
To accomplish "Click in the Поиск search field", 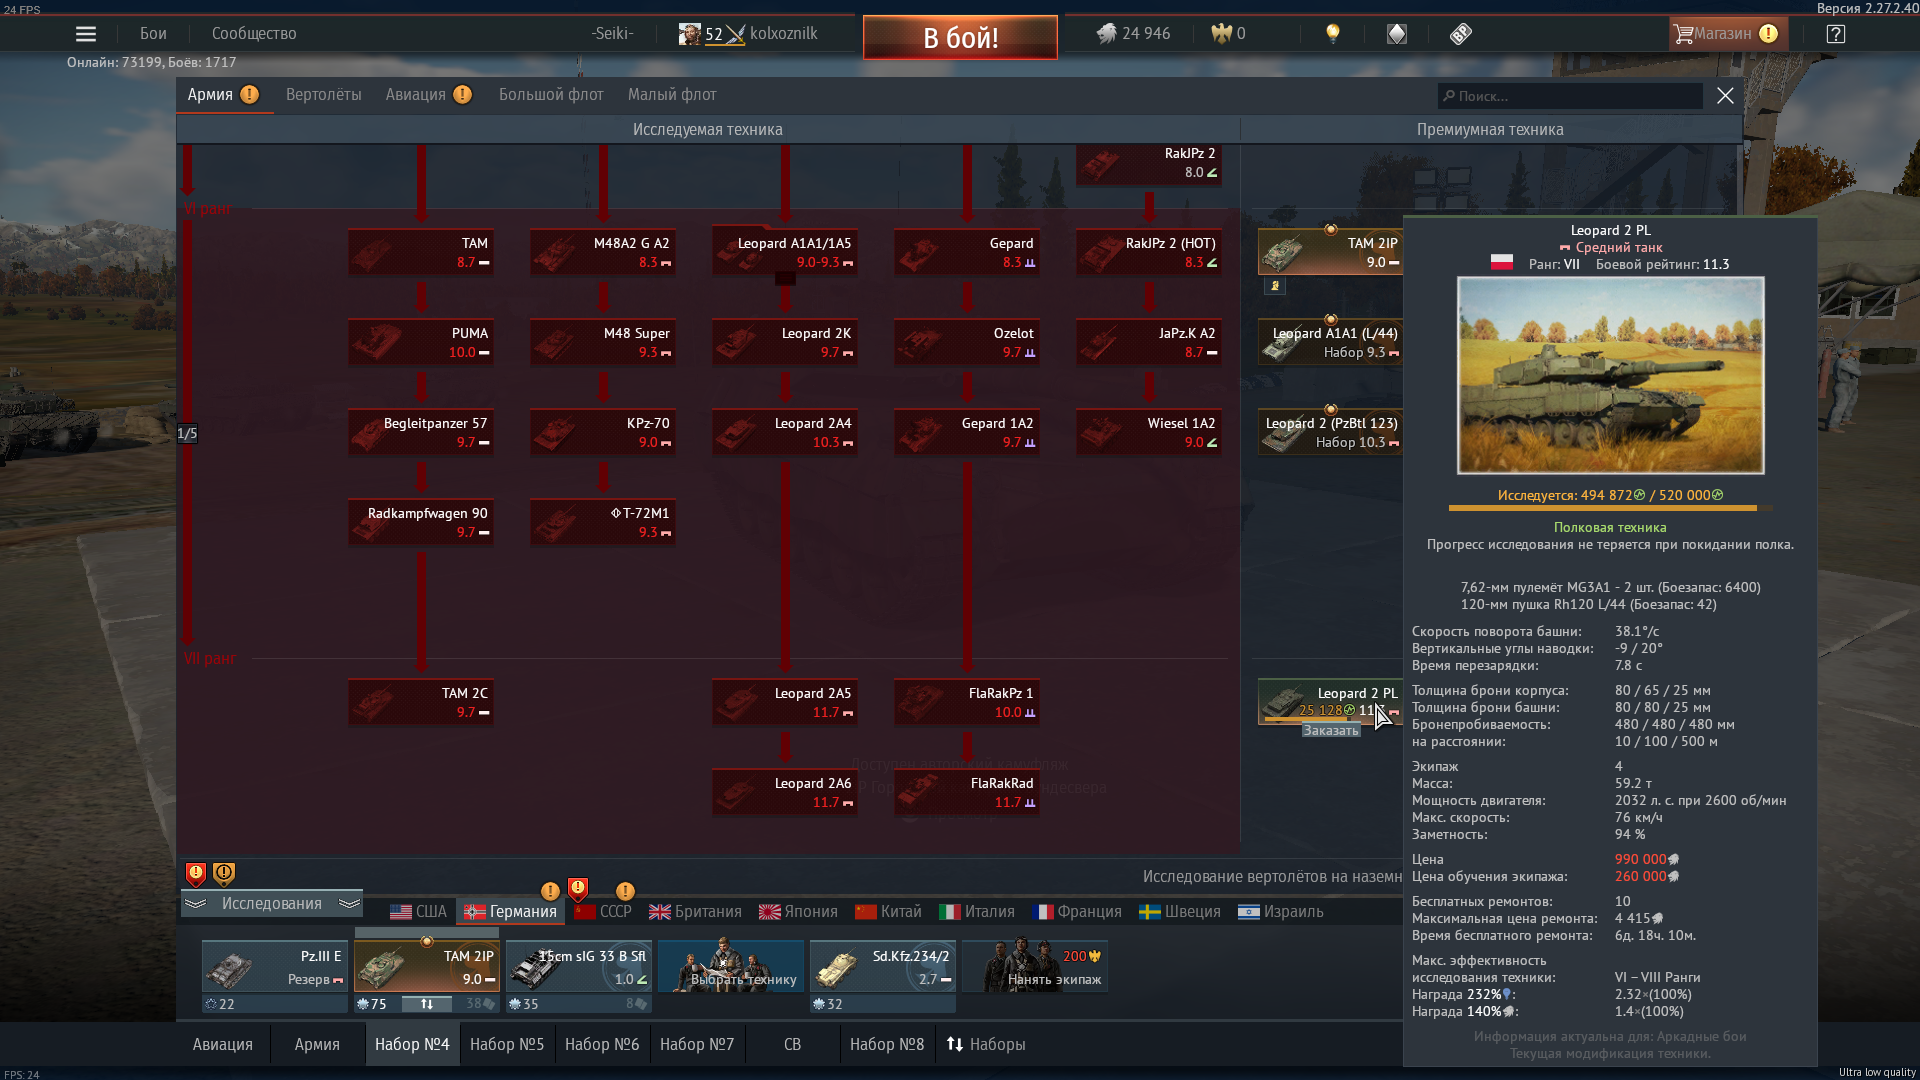I will (1570, 96).
